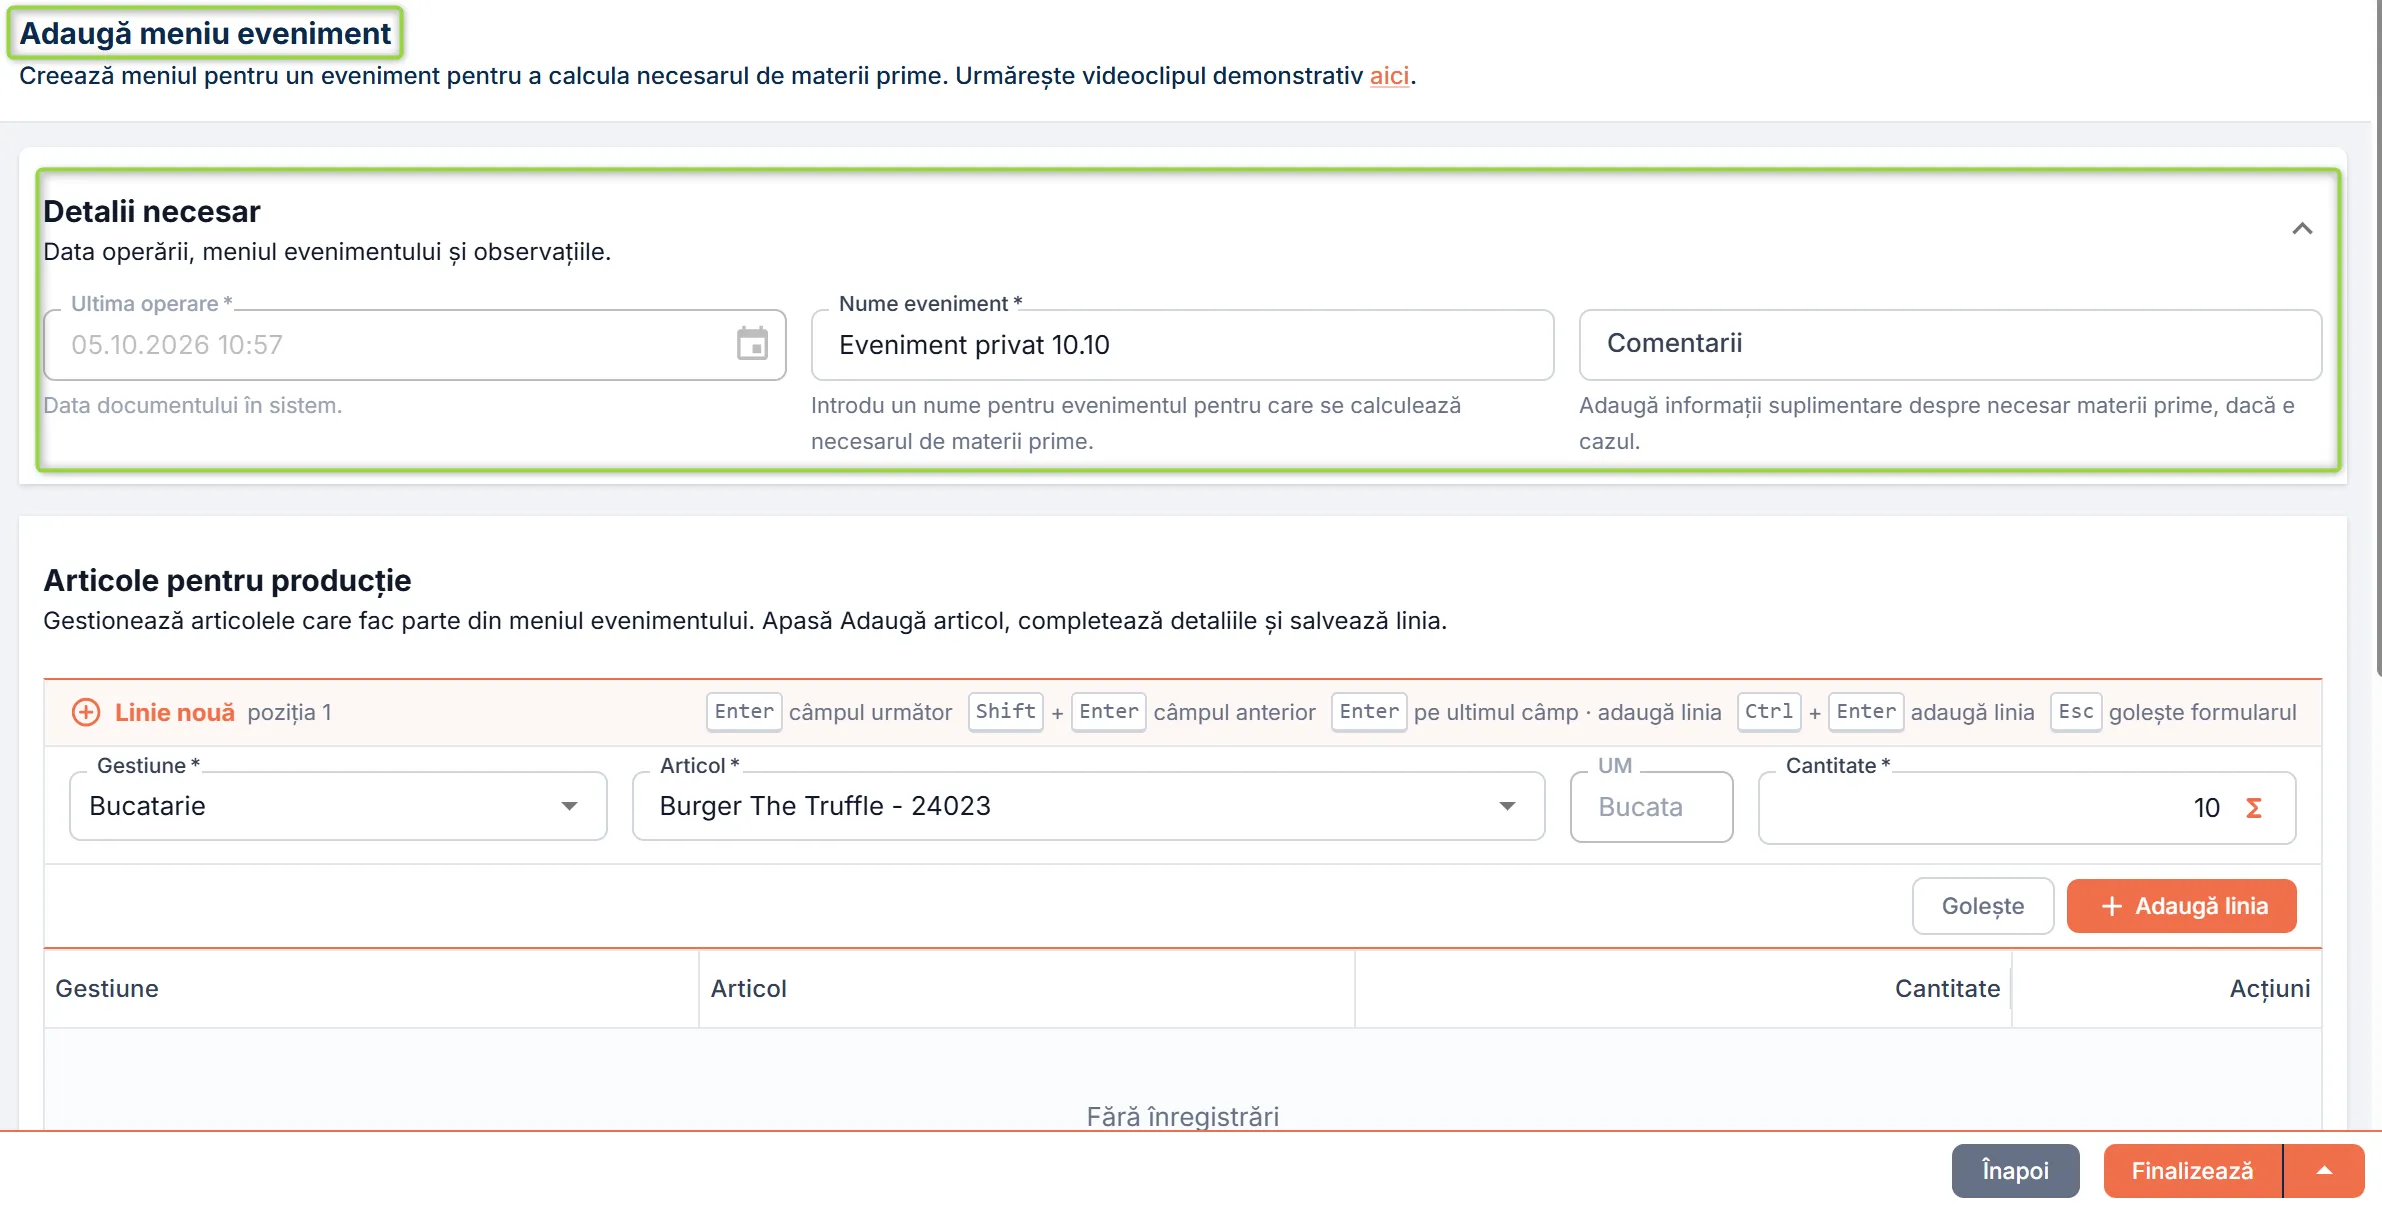Collapse the Detalii necesar section chevron
The image size is (2382, 1209).
(x=2302, y=229)
